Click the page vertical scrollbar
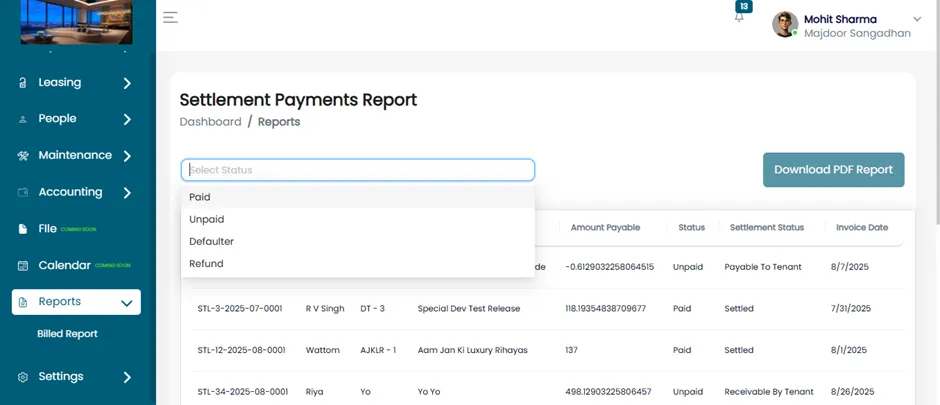This screenshot has width=940, height=405. point(937,114)
